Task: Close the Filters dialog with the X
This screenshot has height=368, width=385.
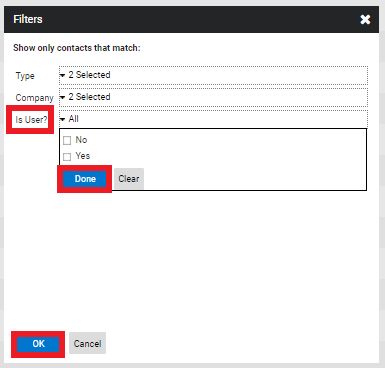Action: coord(365,19)
